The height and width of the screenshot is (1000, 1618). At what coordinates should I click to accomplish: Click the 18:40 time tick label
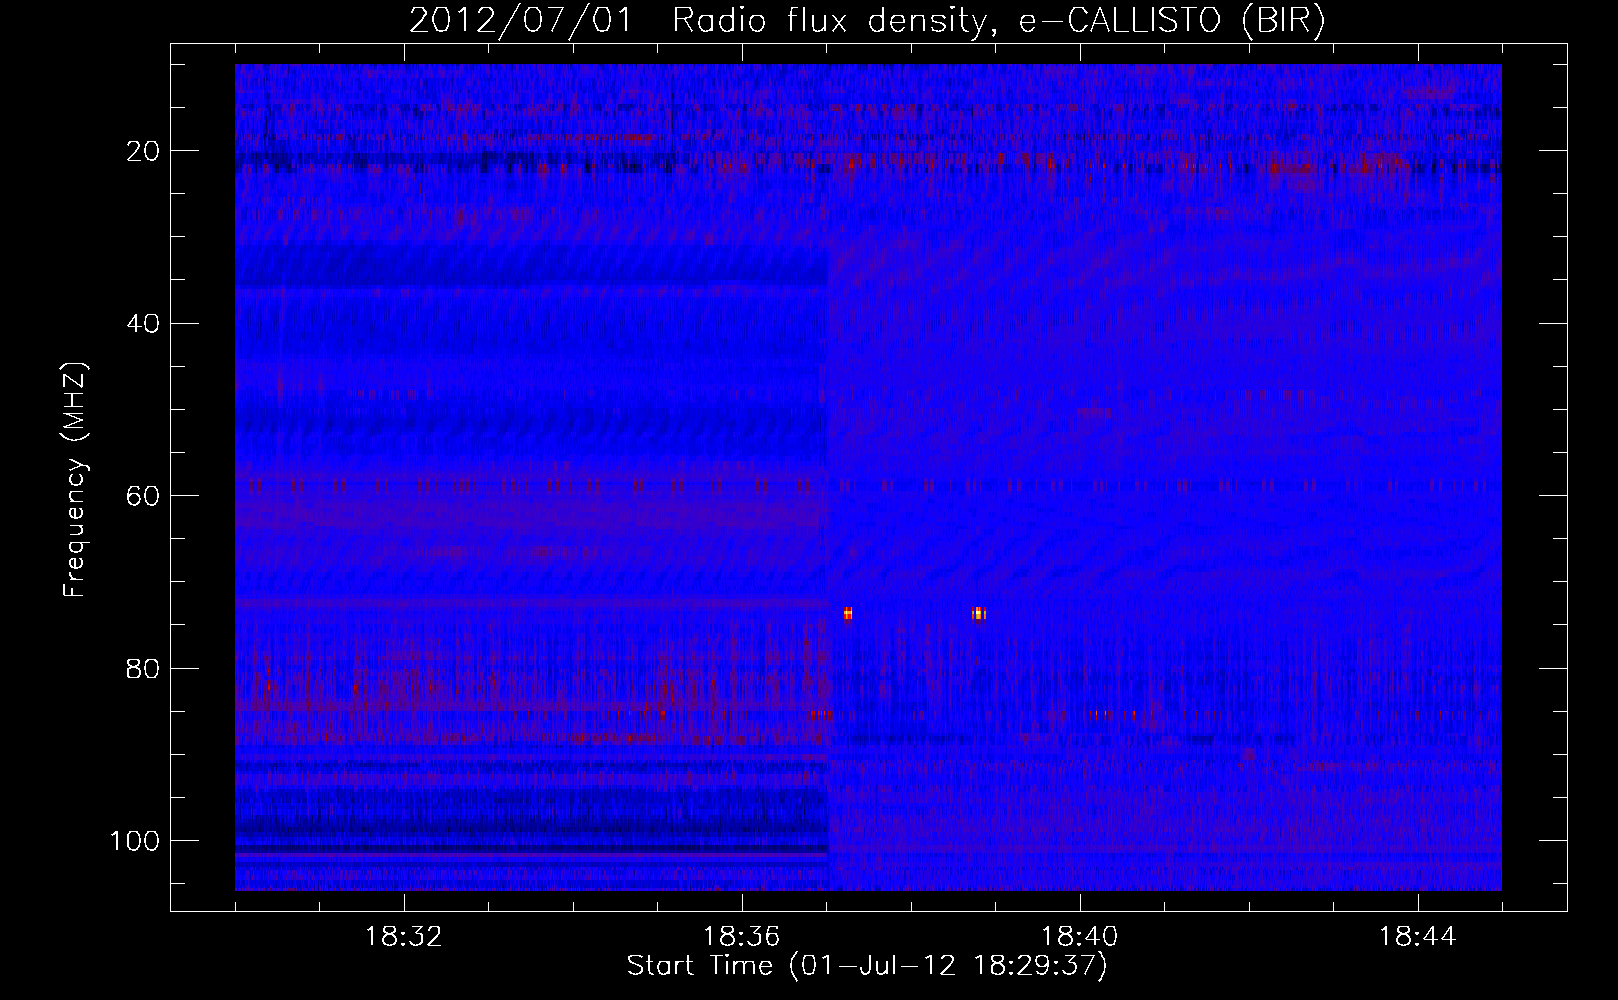pyautogui.click(x=1080, y=937)
